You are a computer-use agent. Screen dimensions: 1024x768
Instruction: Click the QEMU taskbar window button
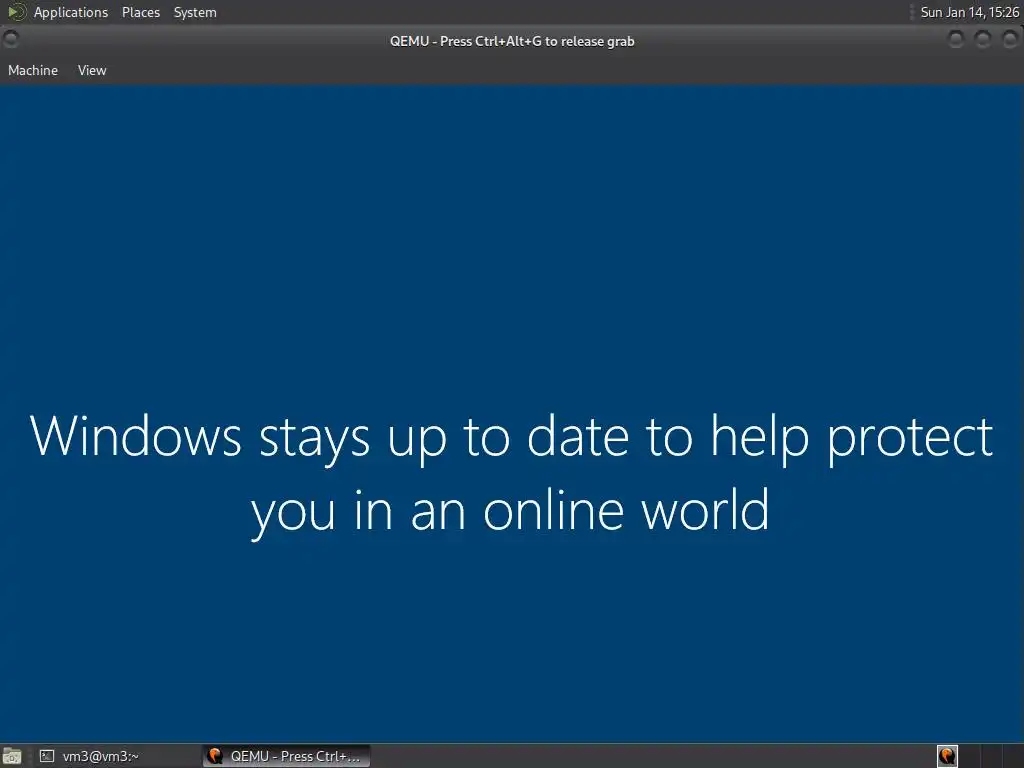point(286,756)
